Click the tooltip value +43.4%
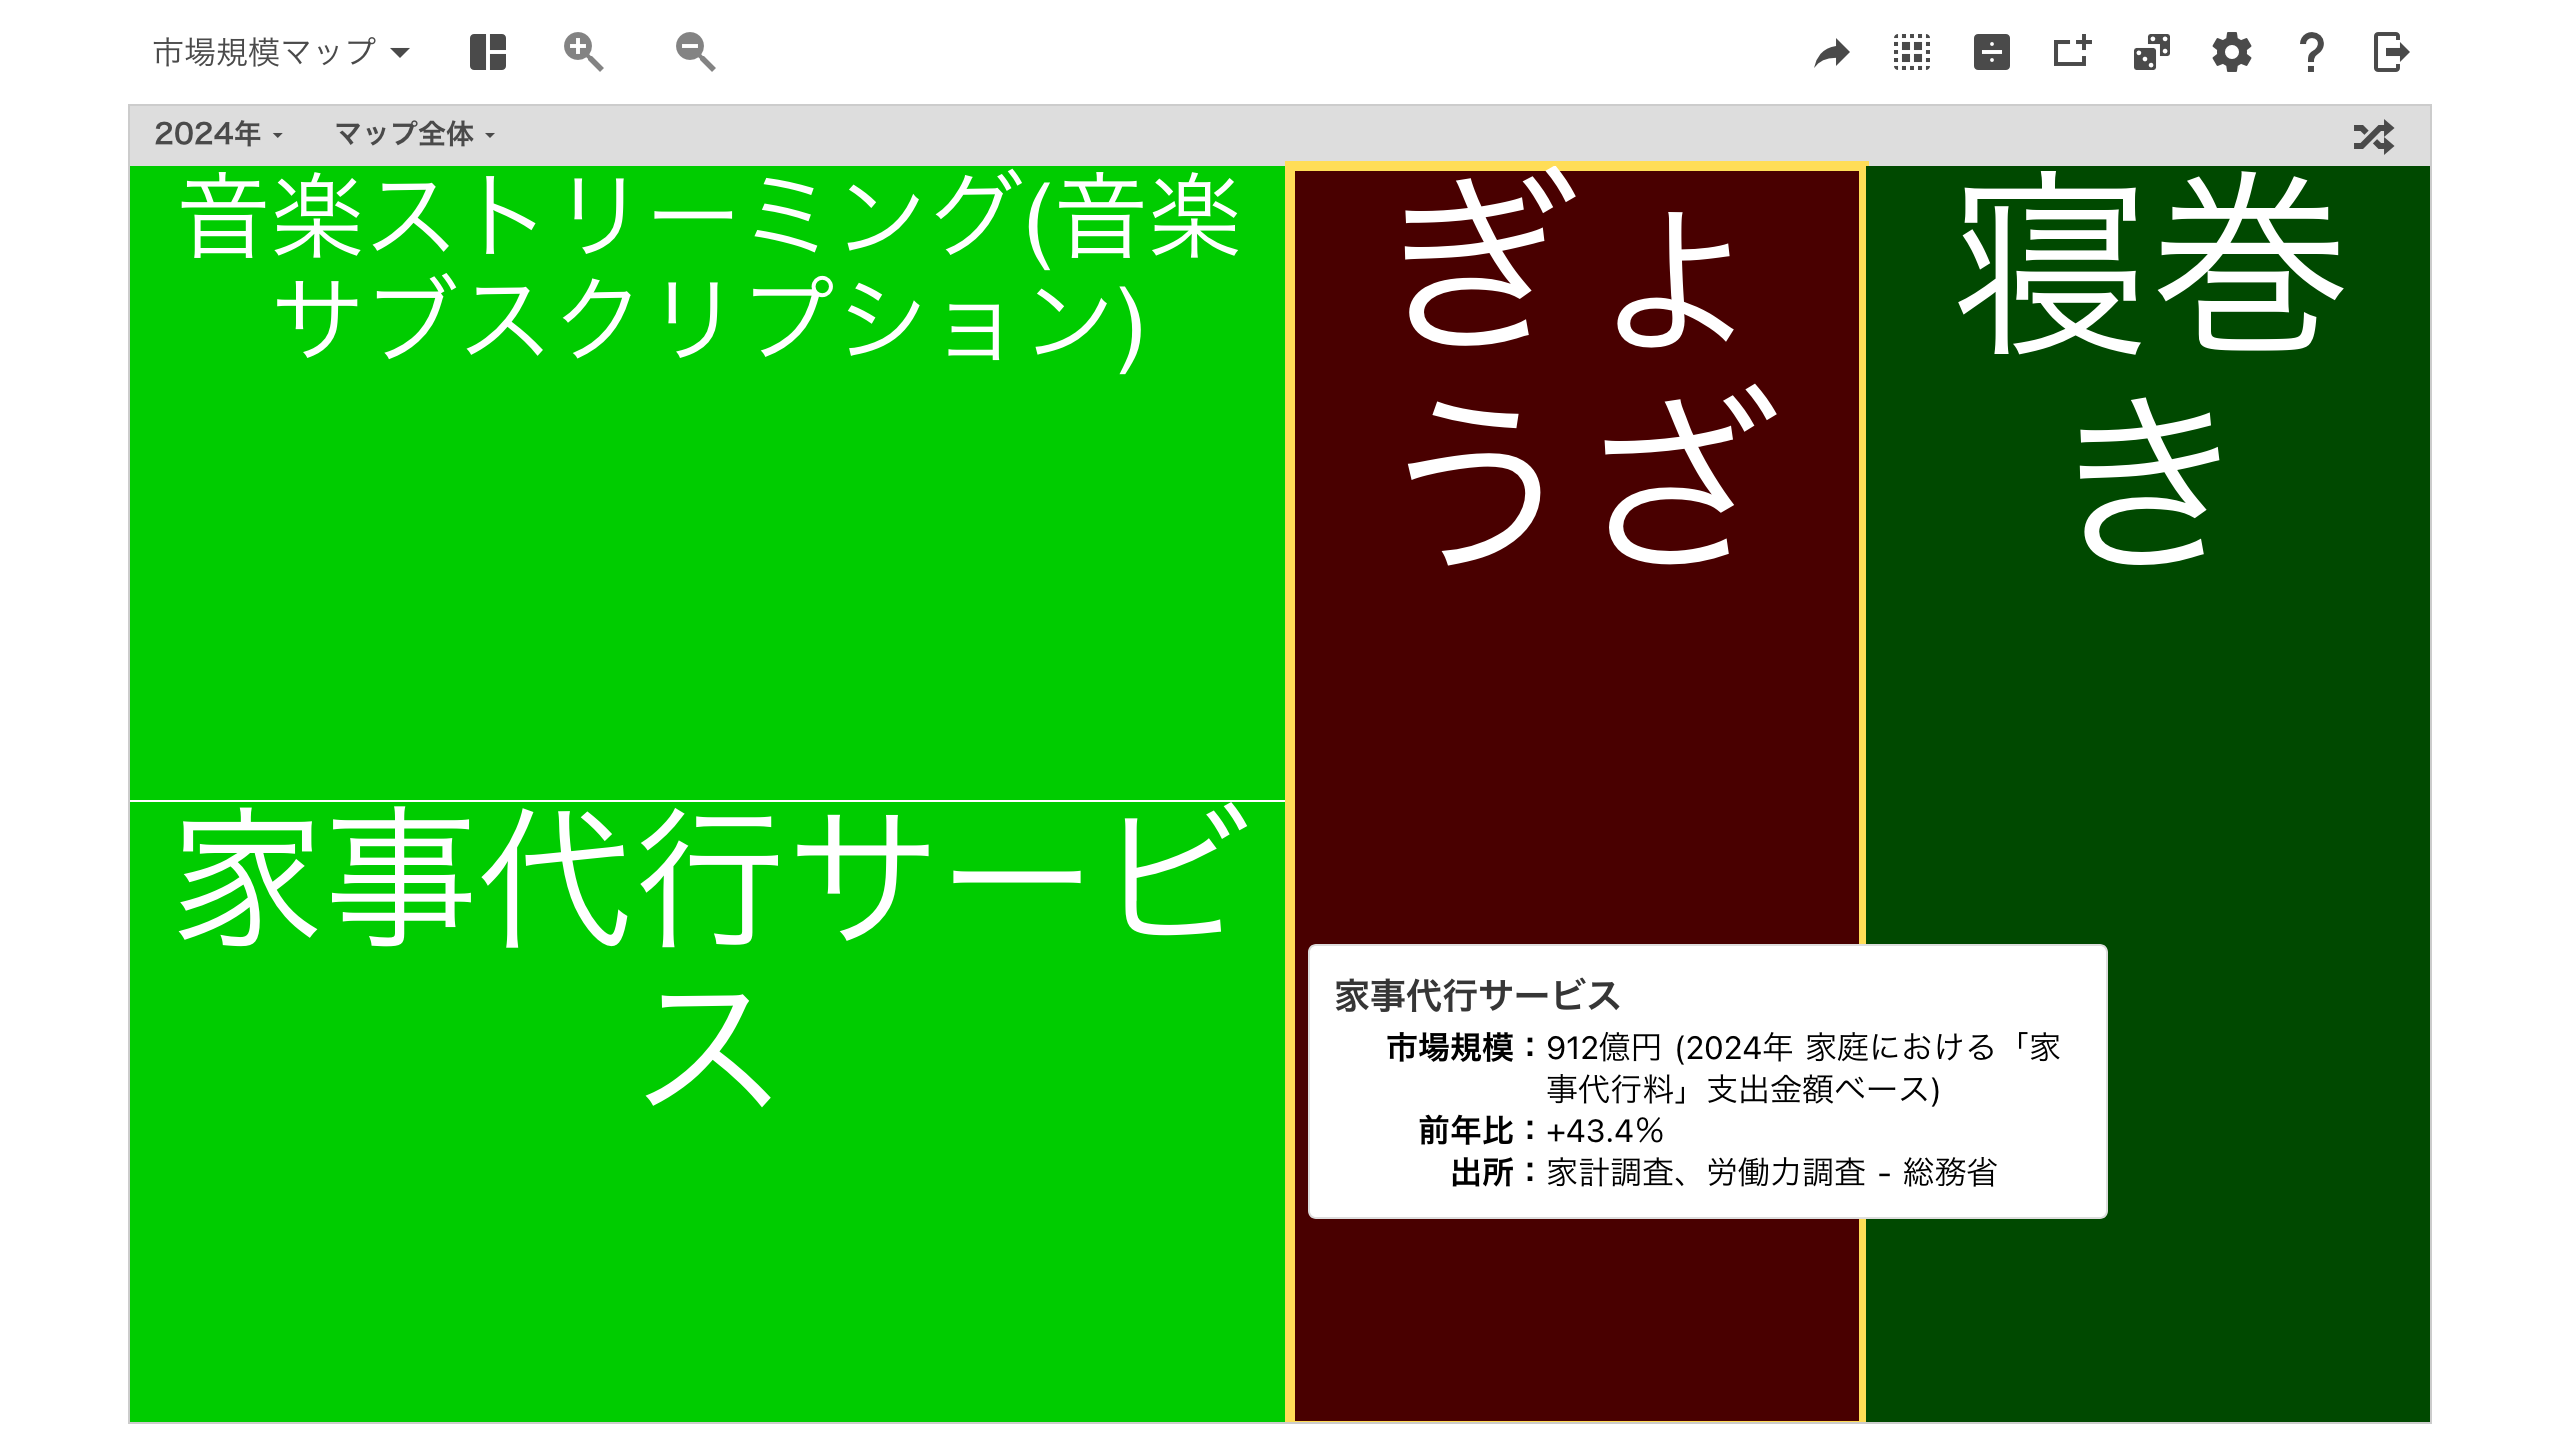 pyautogui.click(x=1604, y=1131)
